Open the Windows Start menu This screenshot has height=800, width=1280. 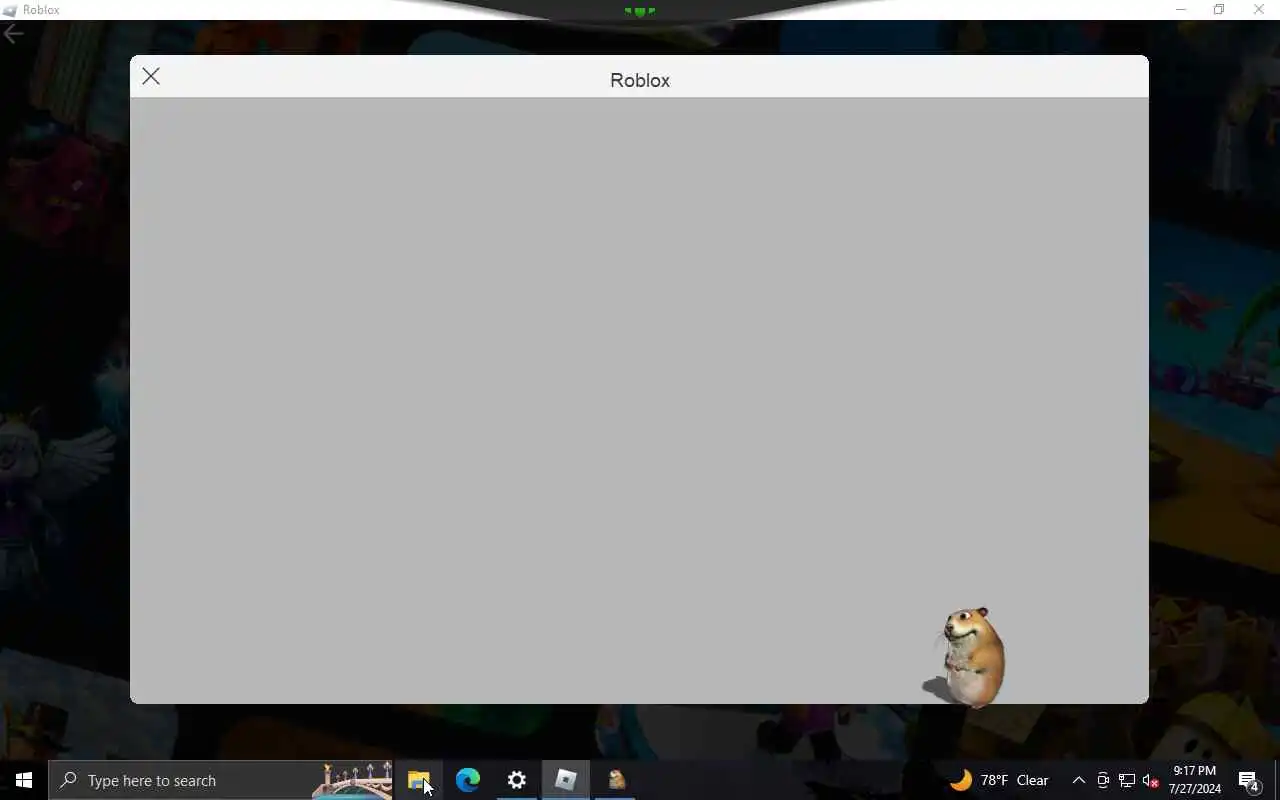(24, 780)
